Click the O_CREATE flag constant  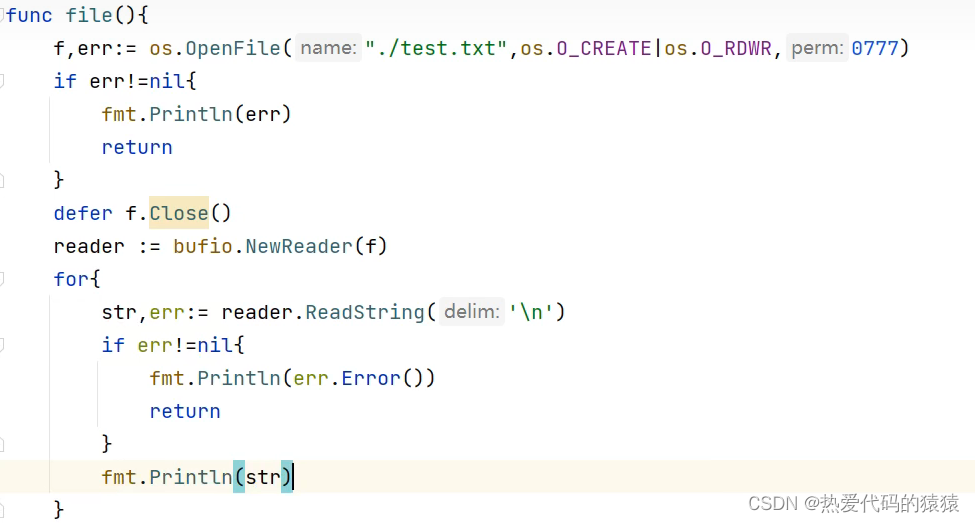[603, 48]
